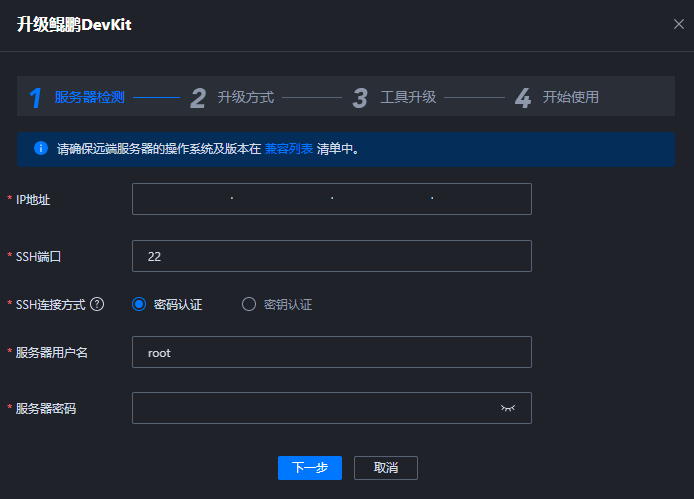Viewport: 694px width, 499px height.
Task: Click the blue info icon in notice
Action: (41, 148)
